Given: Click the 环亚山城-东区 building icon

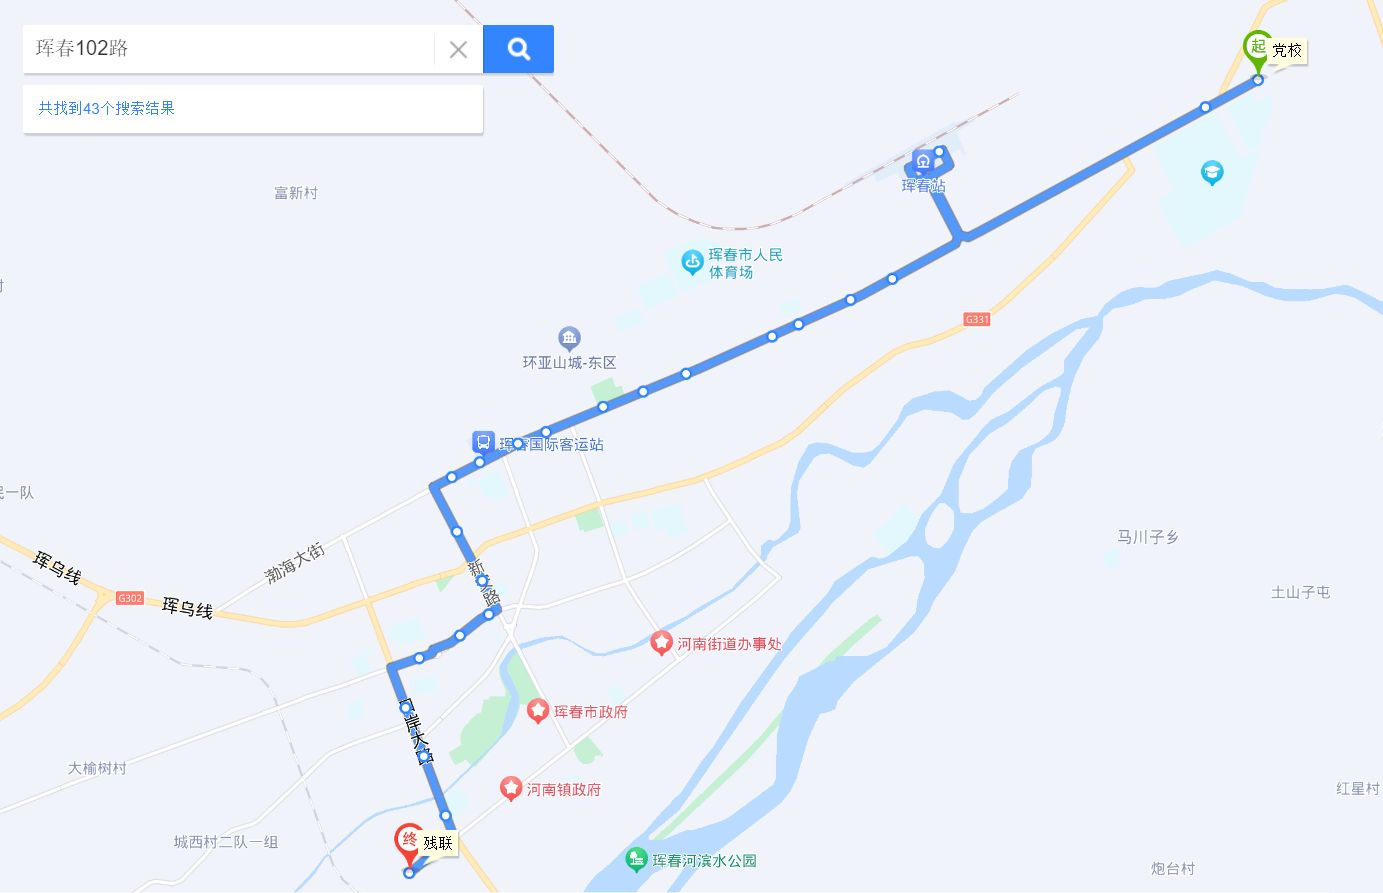Looking at the screenshot, I should point(569,338).
